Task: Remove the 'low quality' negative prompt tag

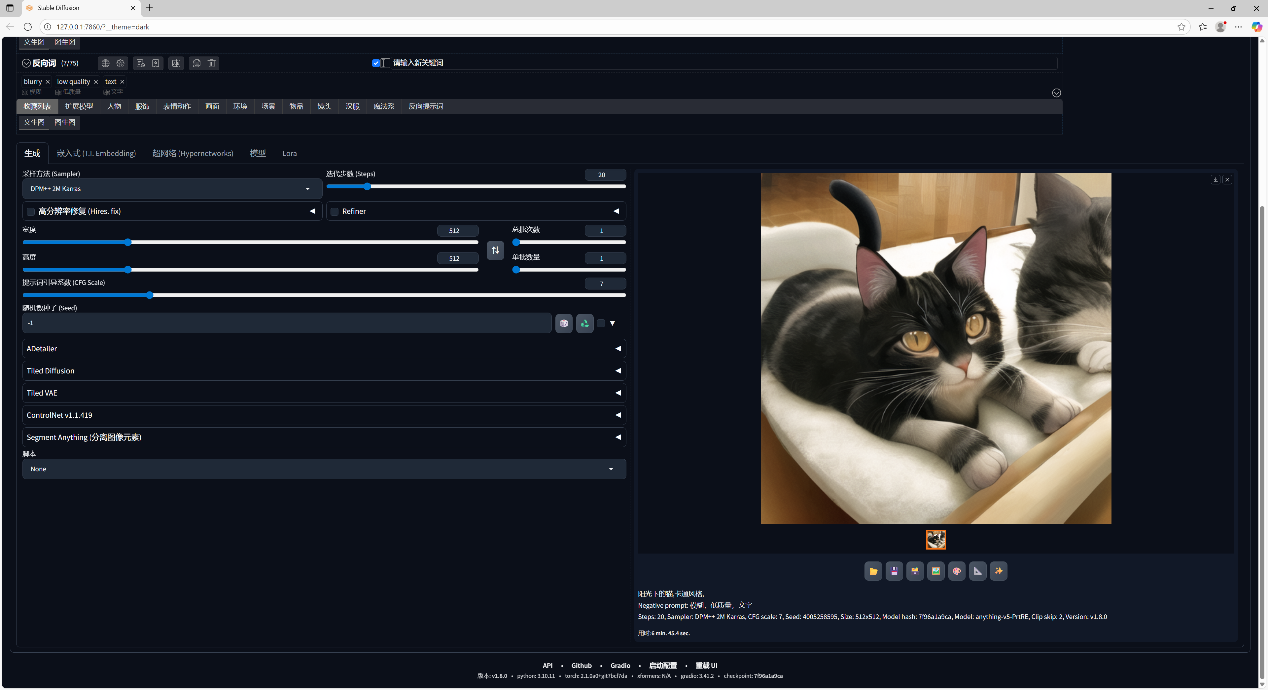Action: coord(98,82)
